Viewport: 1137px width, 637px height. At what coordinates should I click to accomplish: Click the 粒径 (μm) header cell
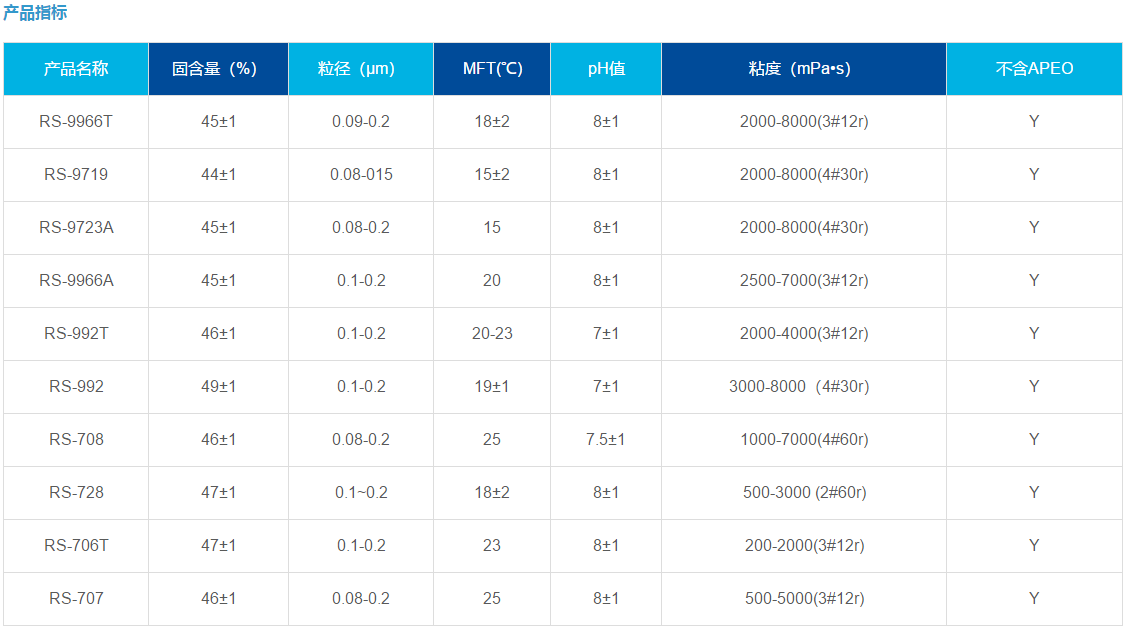pos(361,69)
